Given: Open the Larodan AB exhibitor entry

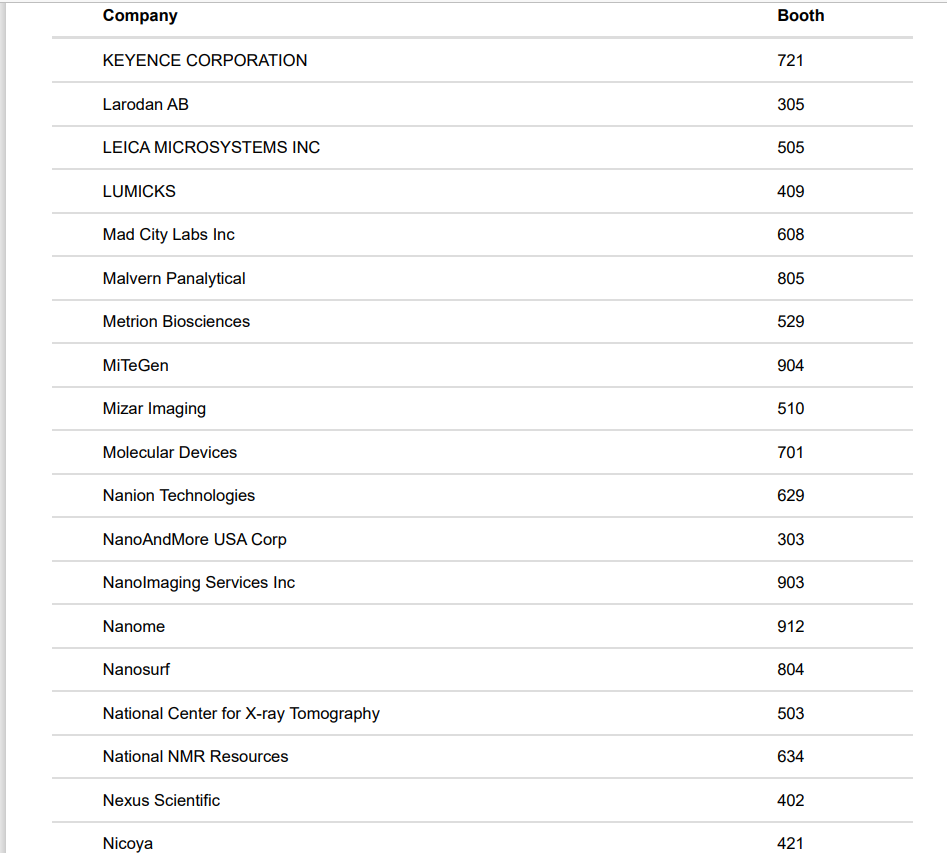Looking at the screenshot, I should point(146,105).
